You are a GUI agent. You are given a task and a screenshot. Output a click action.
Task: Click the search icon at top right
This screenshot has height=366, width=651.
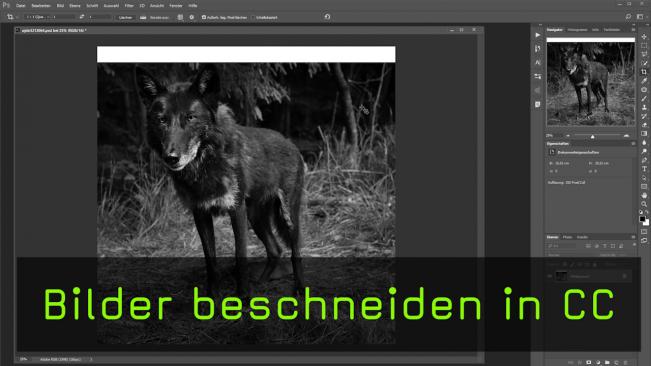point(628,17)
